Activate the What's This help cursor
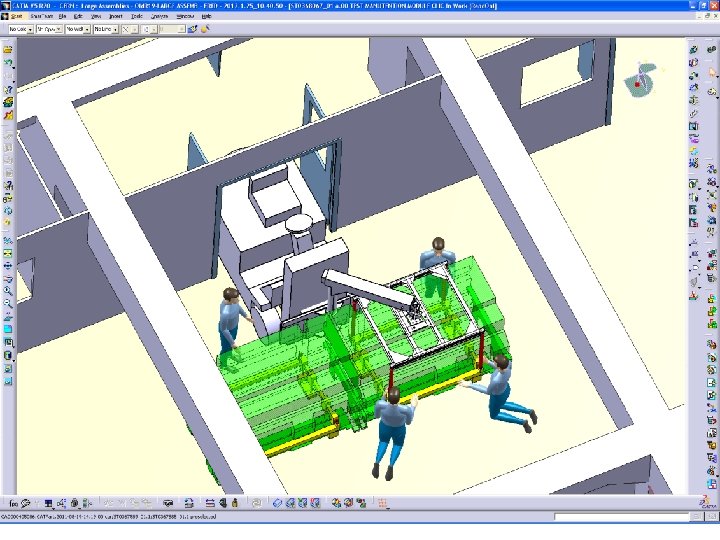 click(x=8, y=90)
